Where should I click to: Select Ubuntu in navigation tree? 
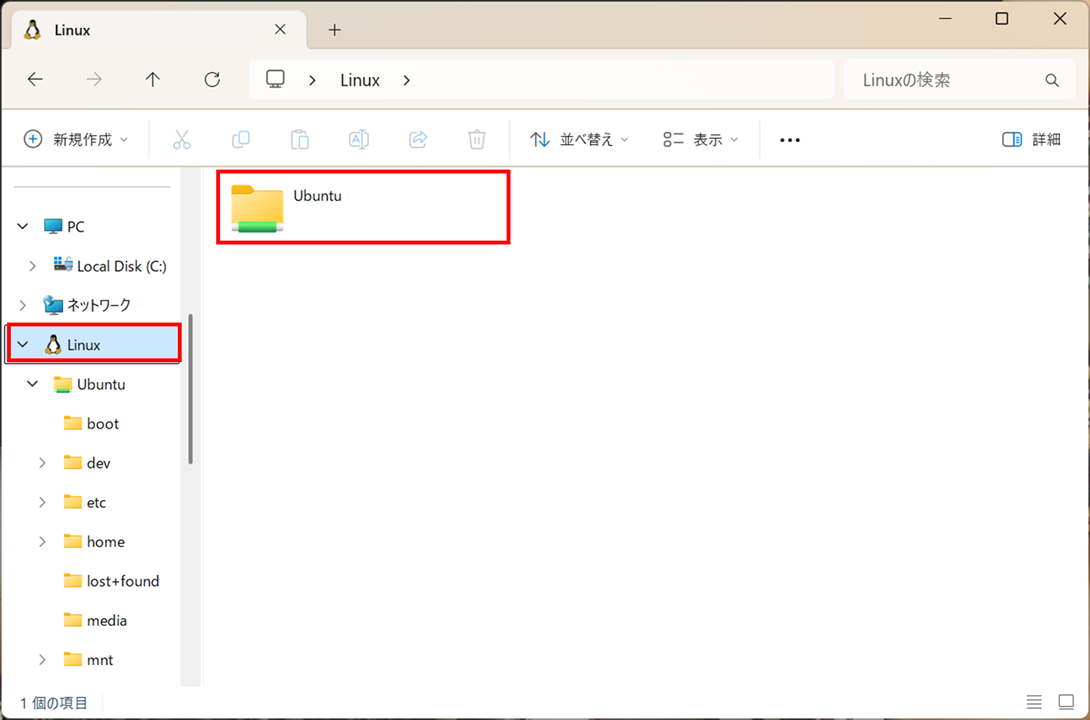[x=101, y=384]
